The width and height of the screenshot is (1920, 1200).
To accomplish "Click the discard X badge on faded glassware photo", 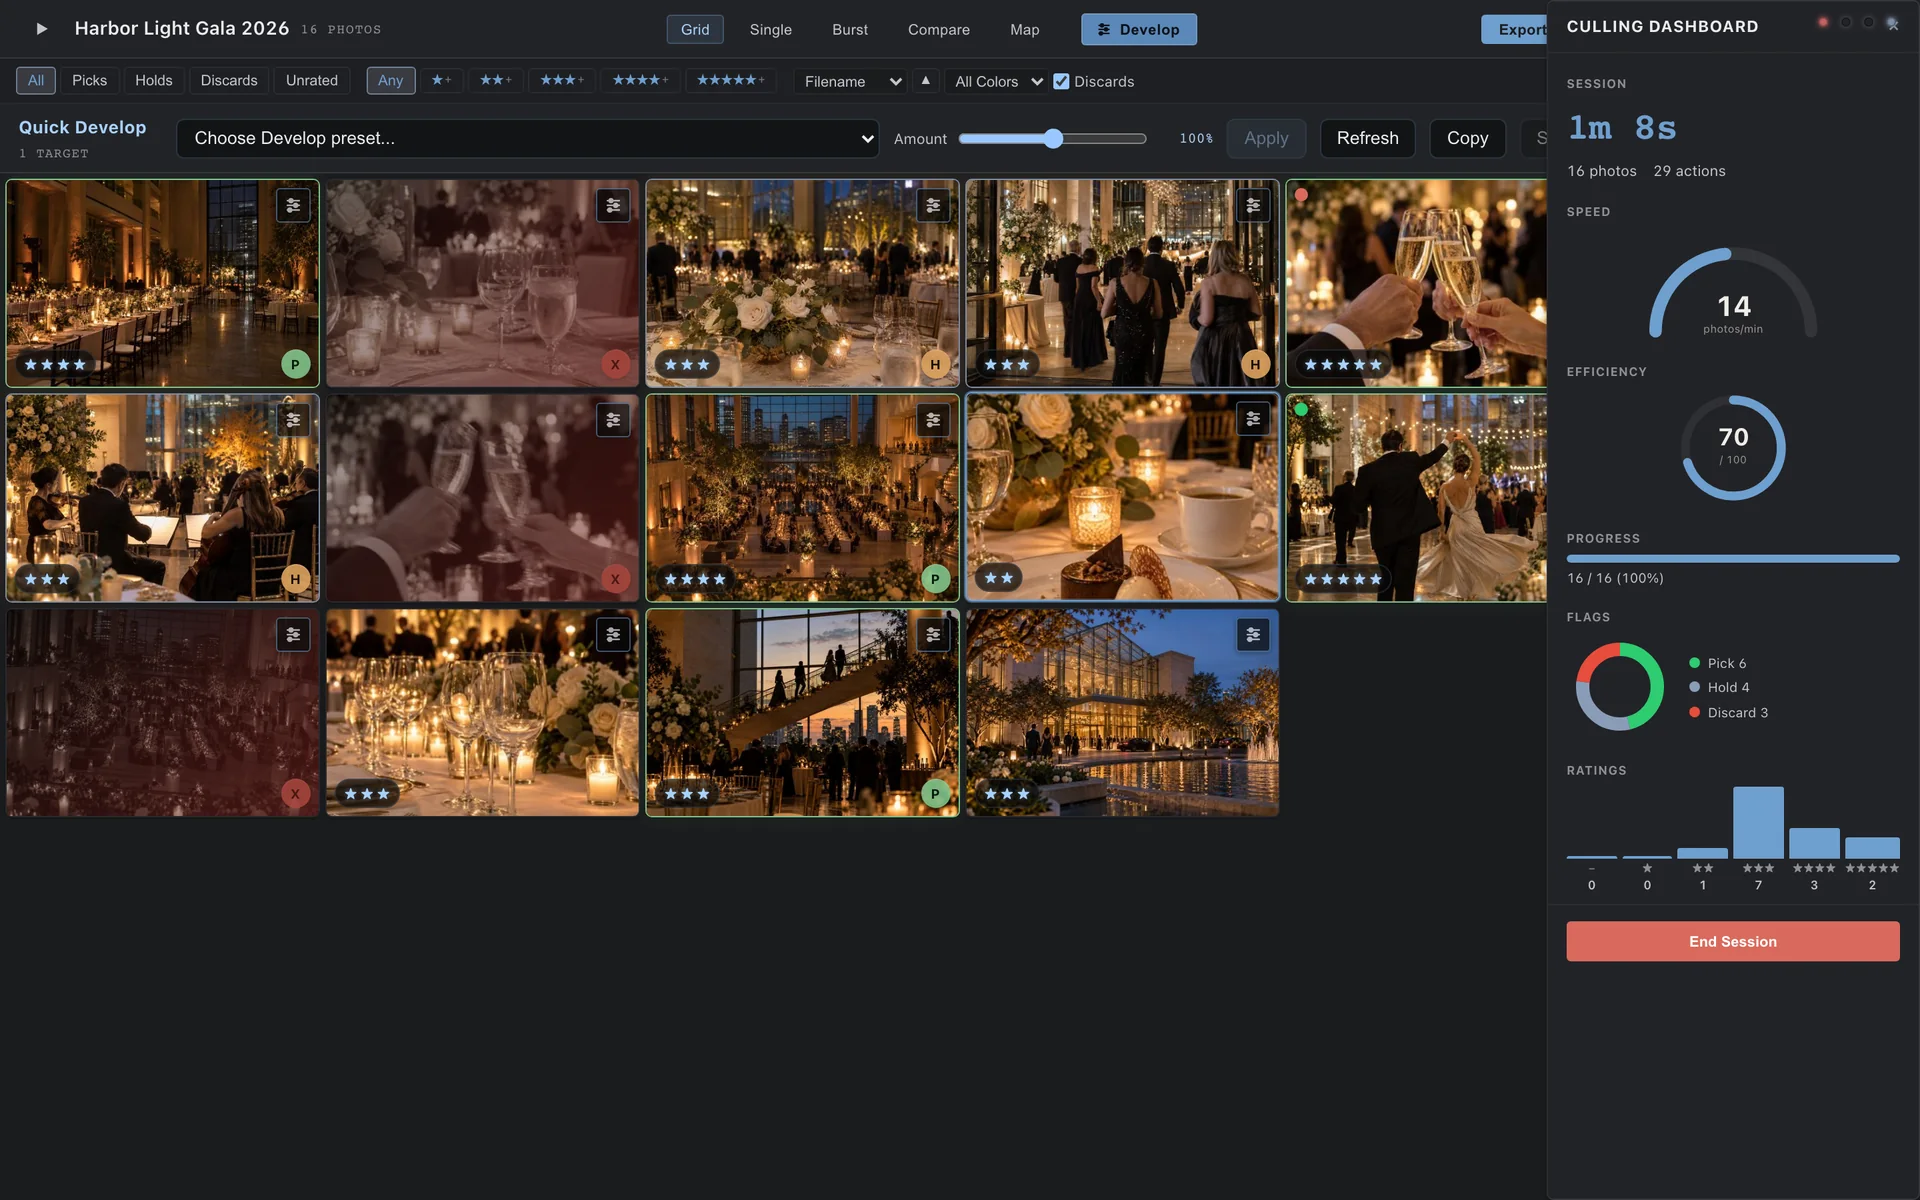I will click(x=615, y=365).
